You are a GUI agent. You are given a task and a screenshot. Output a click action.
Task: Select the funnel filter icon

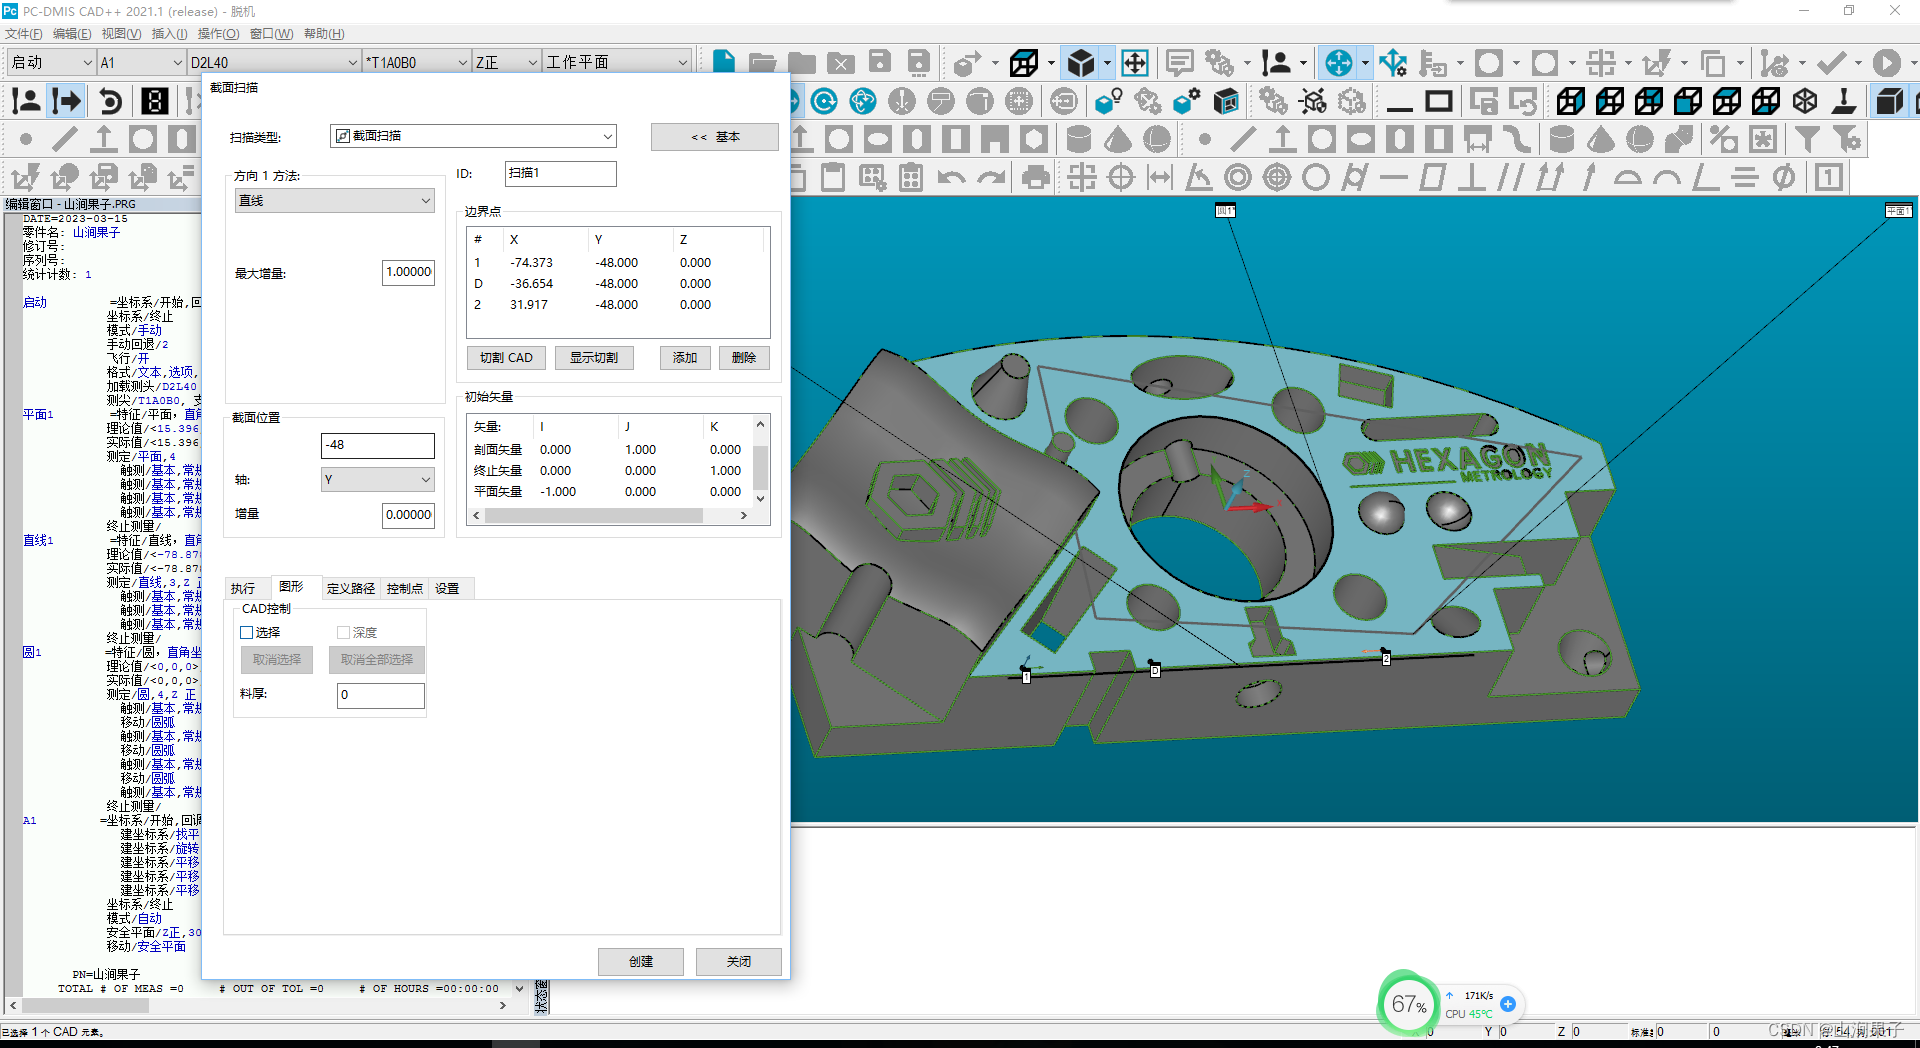pos(1807,139)
